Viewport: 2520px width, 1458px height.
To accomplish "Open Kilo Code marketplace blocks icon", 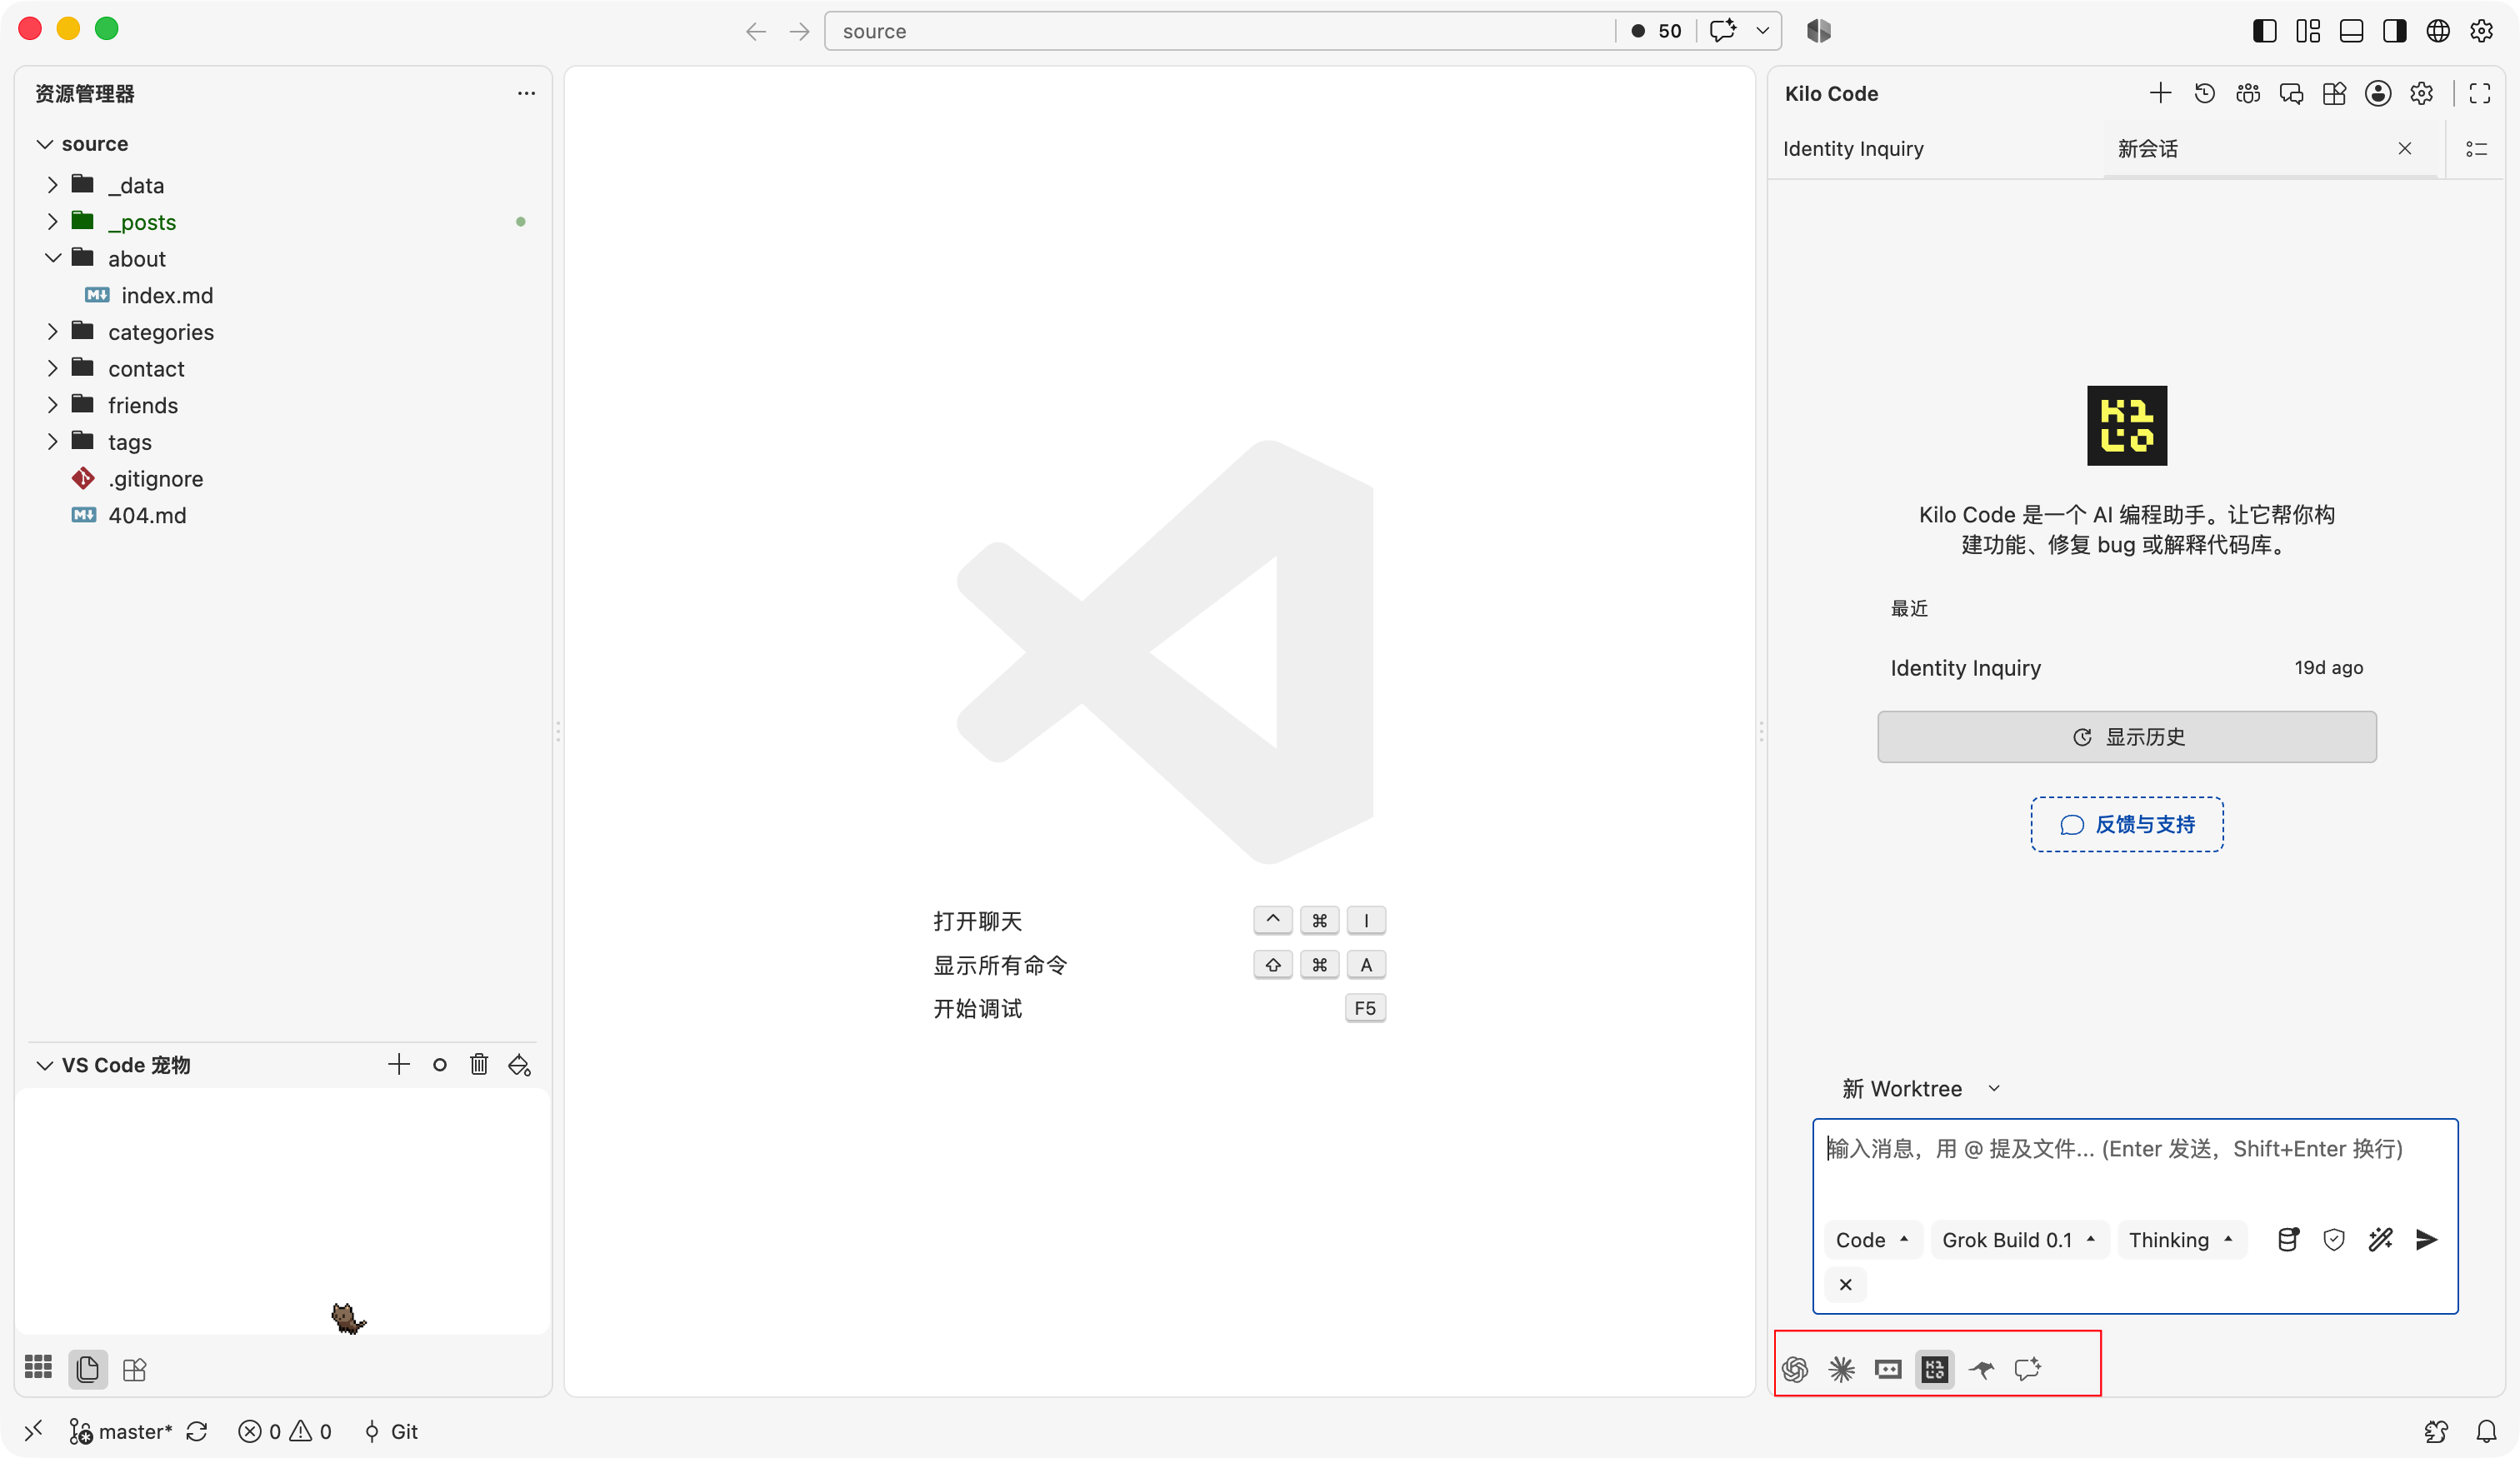I will [2334, 93].
